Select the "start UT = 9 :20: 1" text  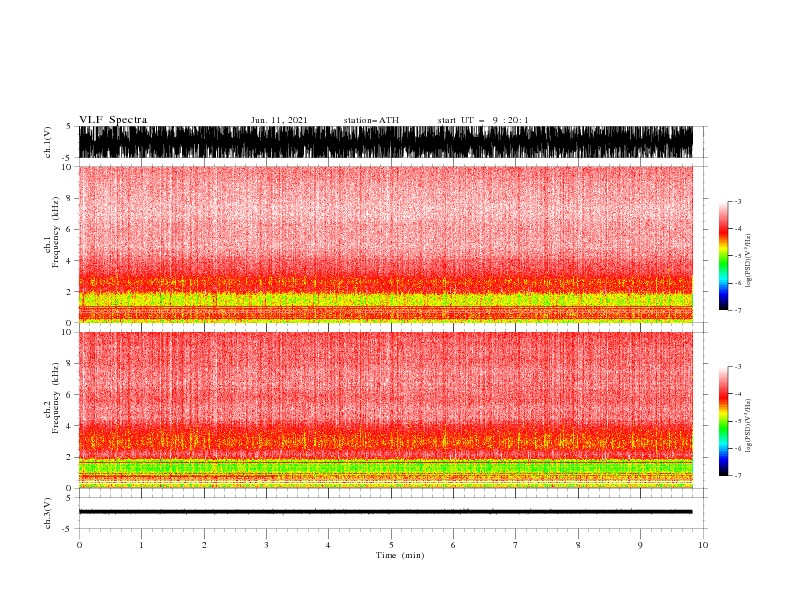pos(483,120)
